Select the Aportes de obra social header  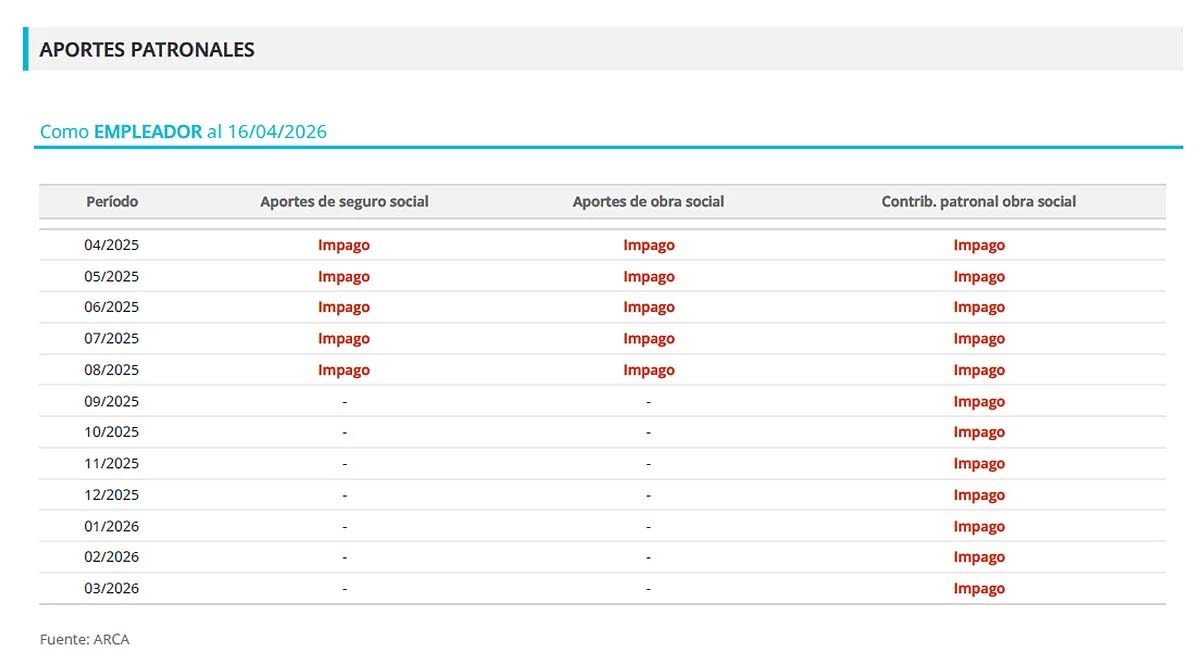(648, 202)
